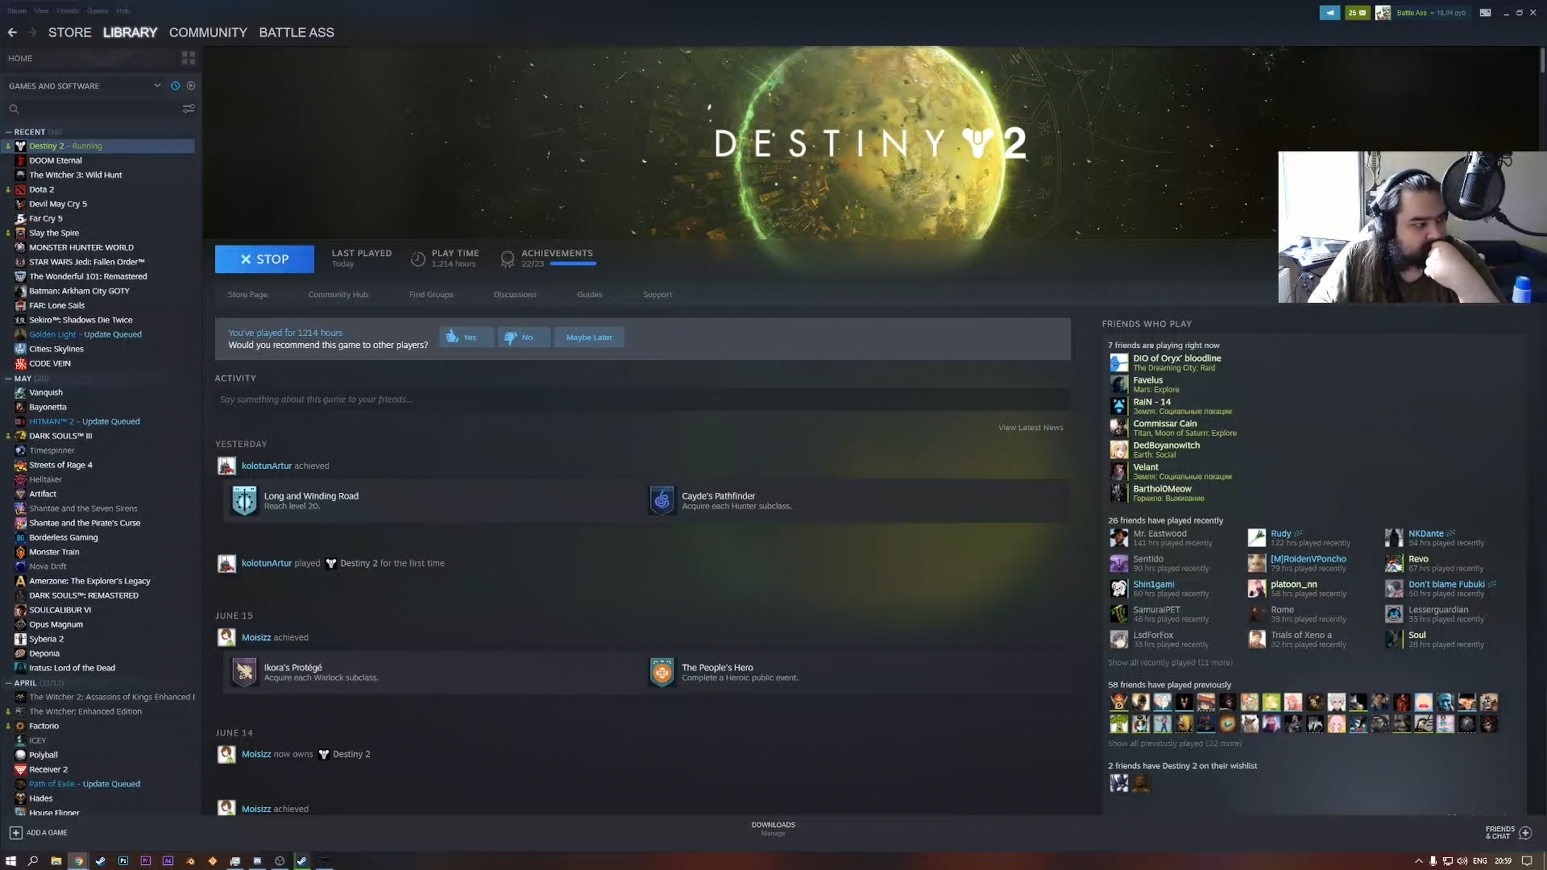Viewport: 1547px width, 870px height.
Task: Expand Games and Software dropdown
Action: 157,86
